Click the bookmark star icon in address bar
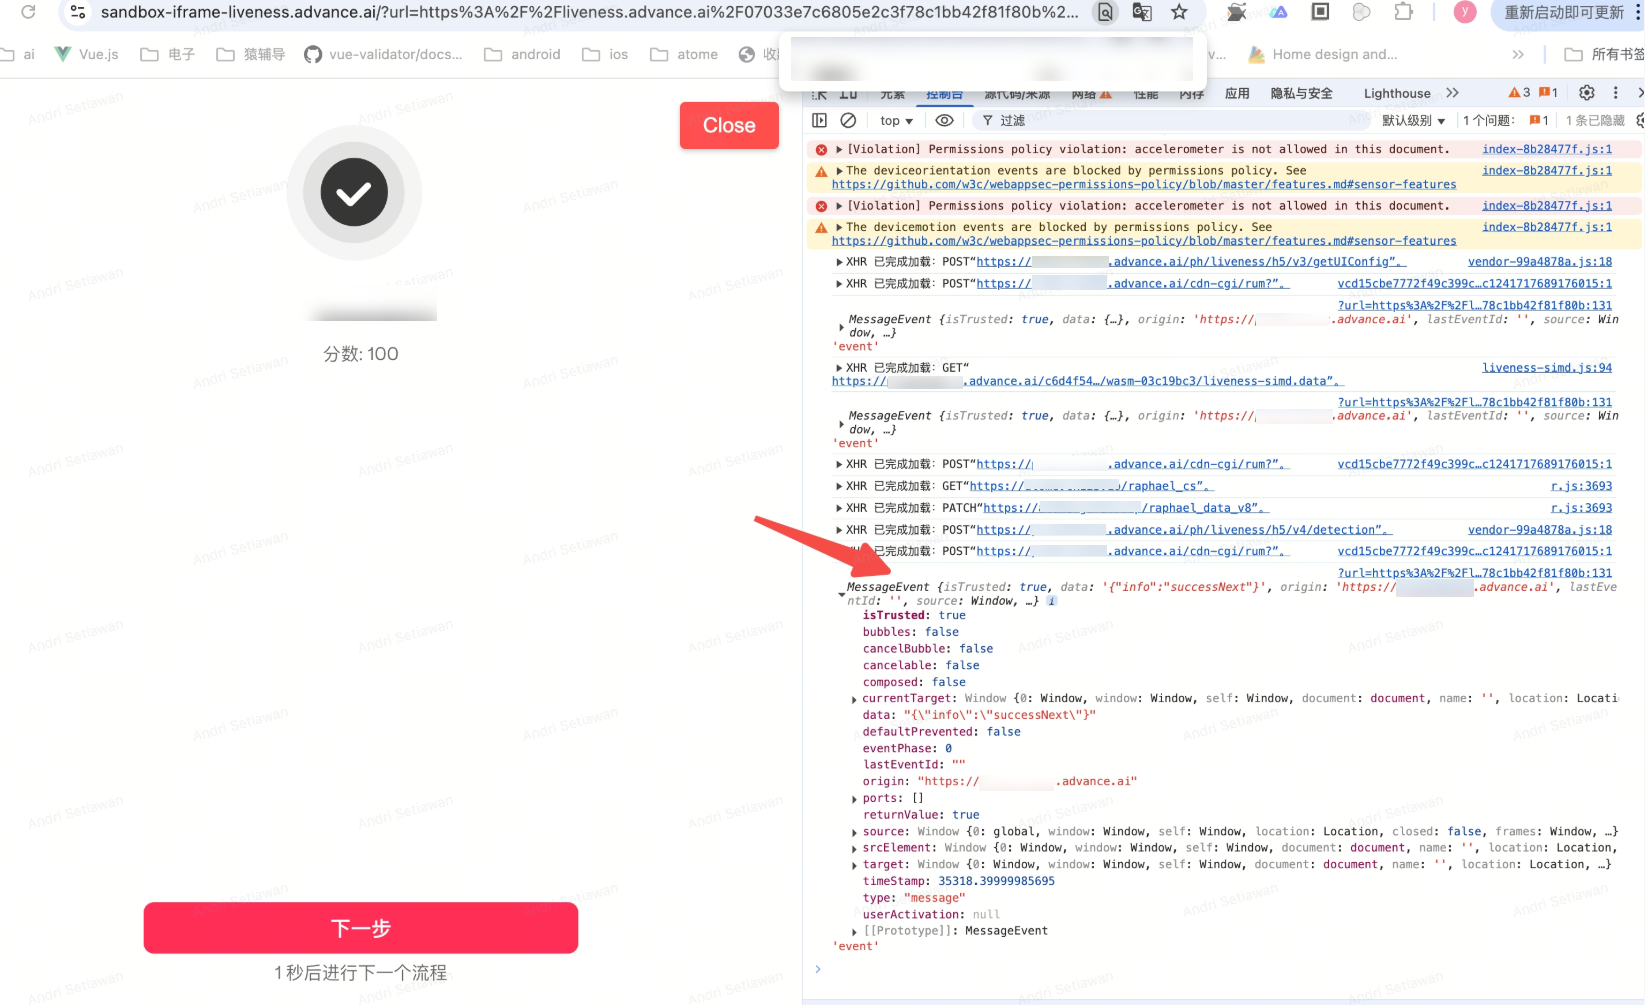The height and width of the screenshot is (1005, 1645). coord(1179,12)
